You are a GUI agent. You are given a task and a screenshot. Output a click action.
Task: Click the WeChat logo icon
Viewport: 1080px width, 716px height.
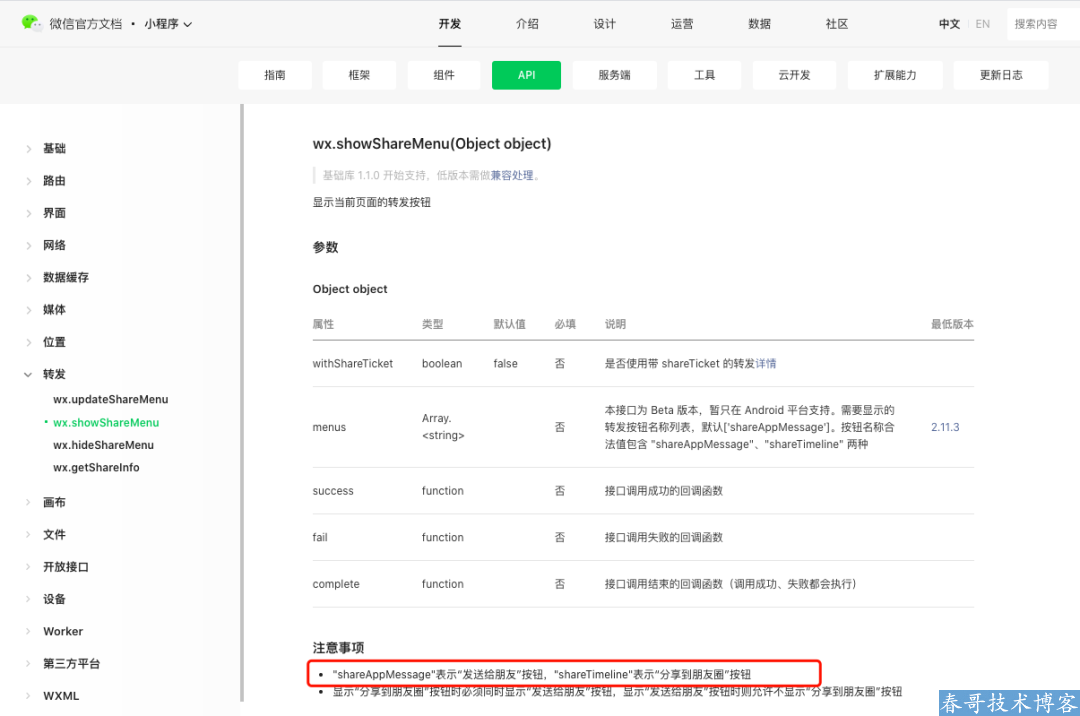[31, 23]
